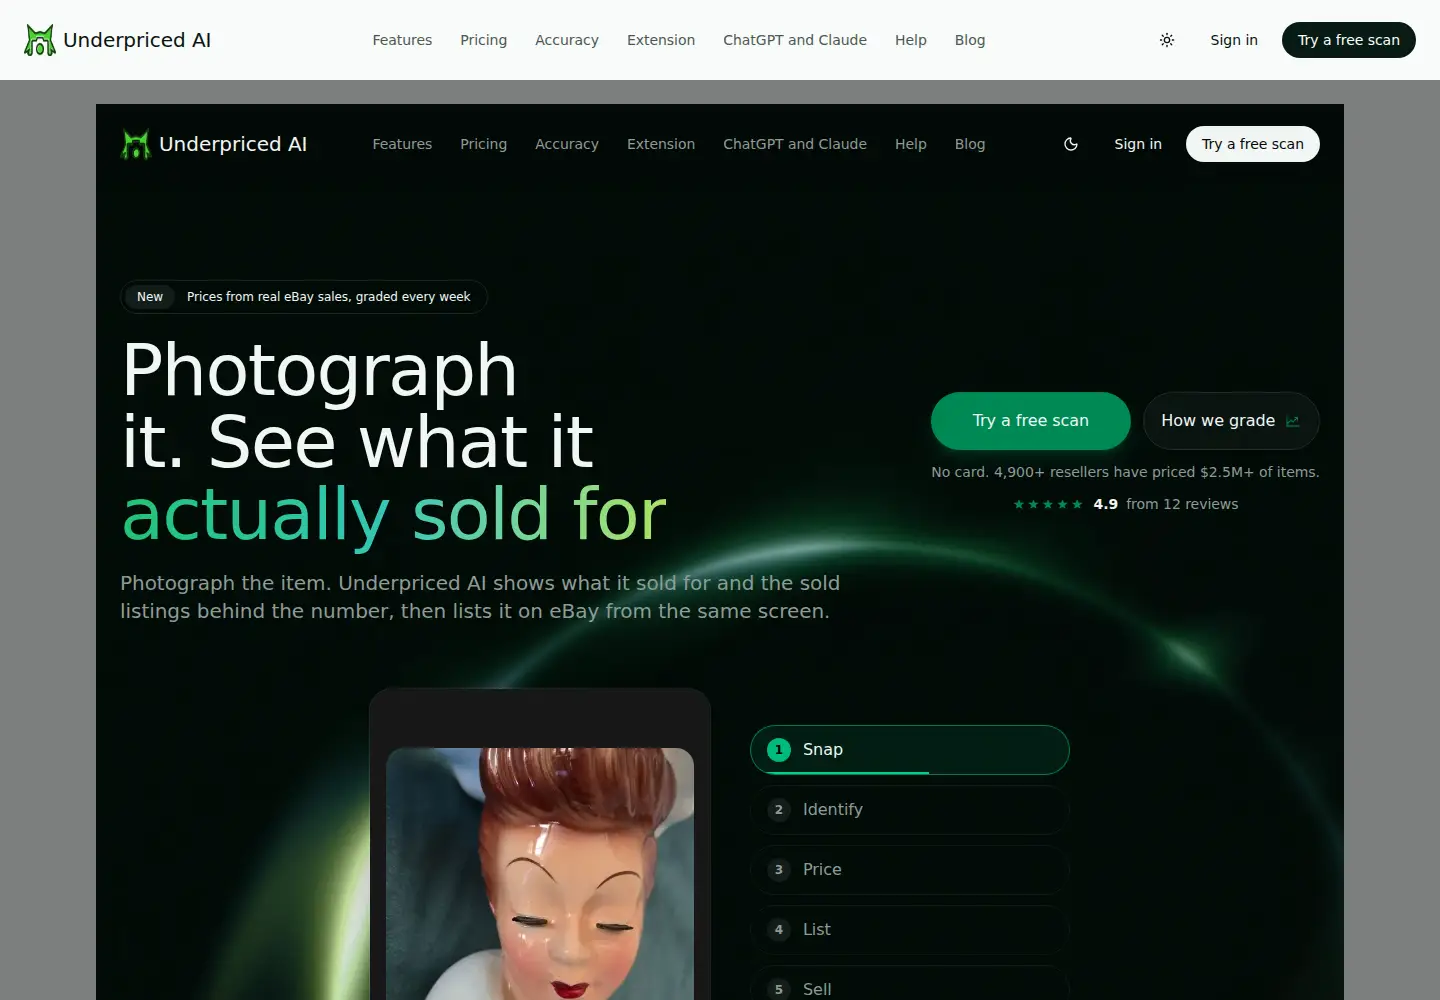Click the Underpriced AI logo in dark header

(x=213, y=144)
